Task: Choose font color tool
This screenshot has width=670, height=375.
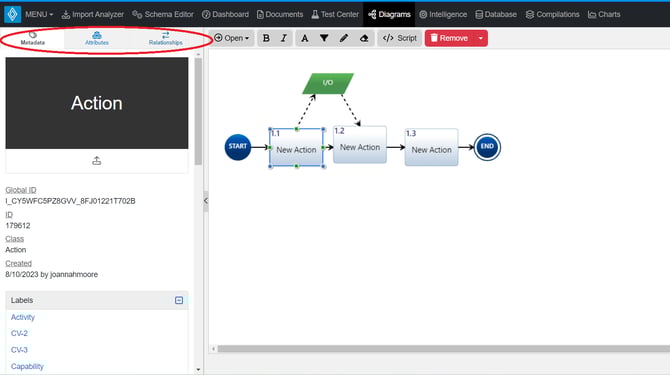Action: 305,38
